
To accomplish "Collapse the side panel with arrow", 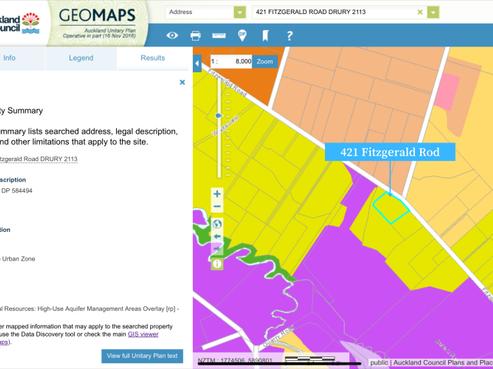I will tap(197, 63).
